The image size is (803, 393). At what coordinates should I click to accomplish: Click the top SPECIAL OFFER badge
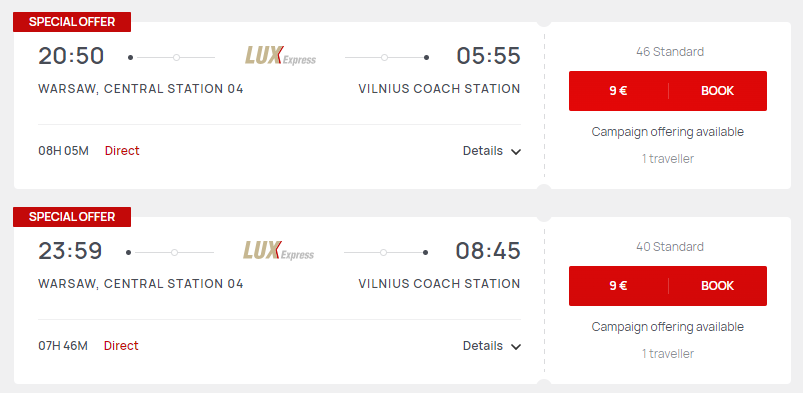click(x=72, y=22)
